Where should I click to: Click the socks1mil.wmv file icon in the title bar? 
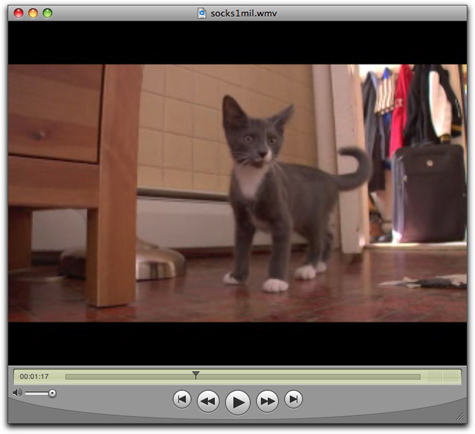point(202,13)
